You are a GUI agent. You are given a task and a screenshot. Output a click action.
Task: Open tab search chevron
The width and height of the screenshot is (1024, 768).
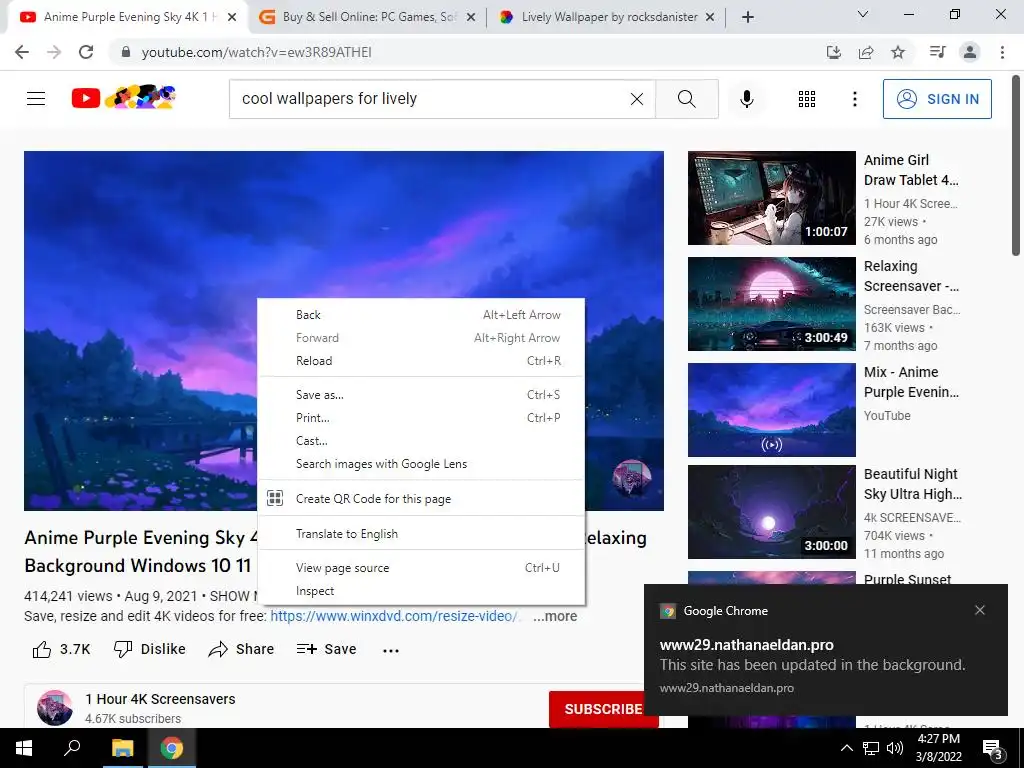tap(863, 14)
